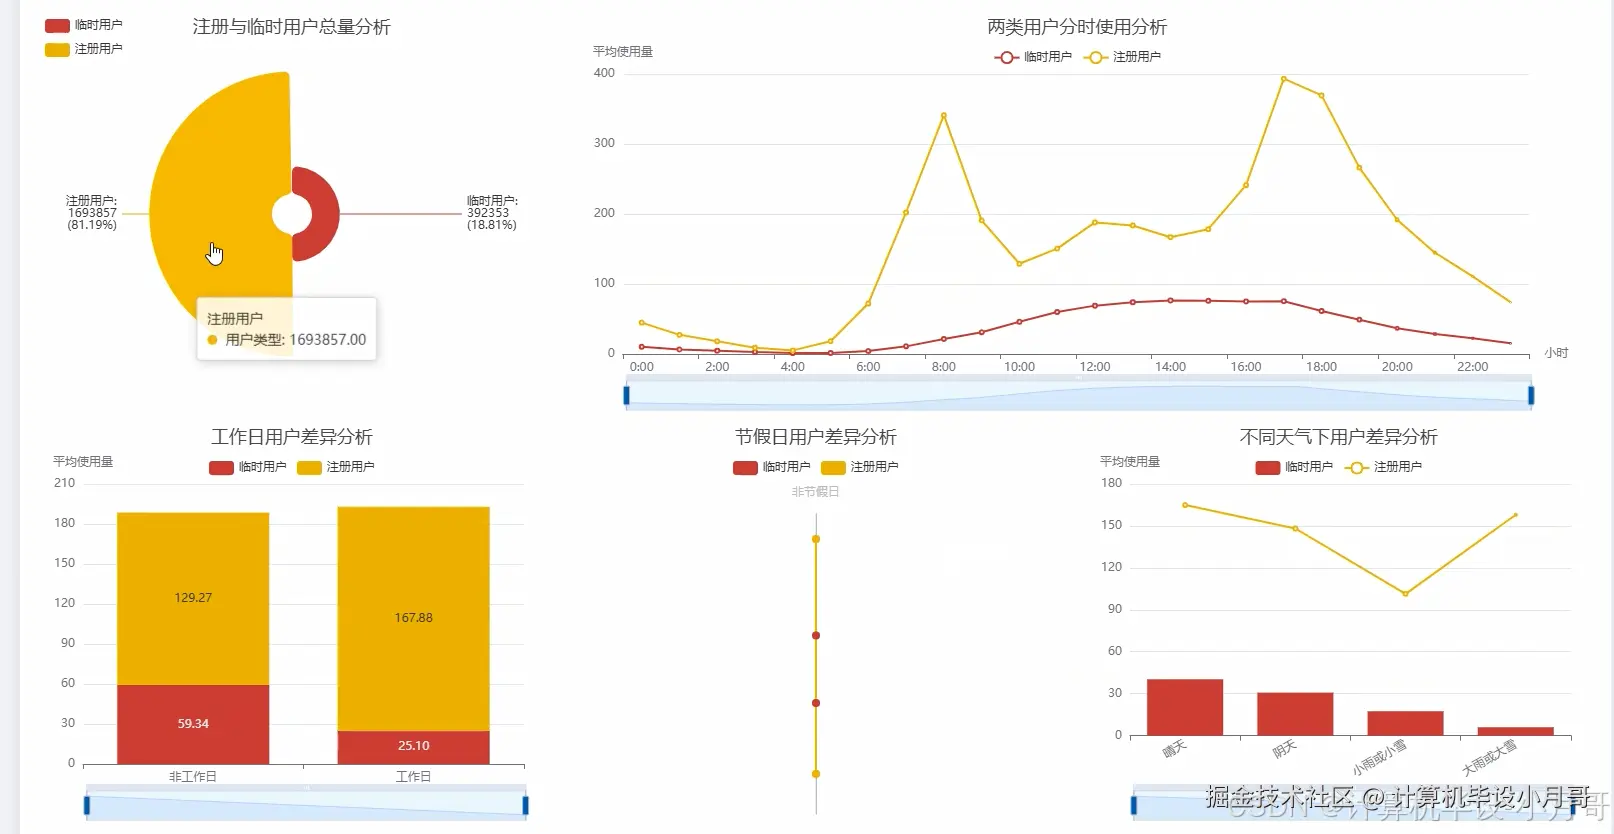Toggle 注册用户 legend in 工作日用户差异分析
The height and width of the screenshot is (834, 1614).
336,467
